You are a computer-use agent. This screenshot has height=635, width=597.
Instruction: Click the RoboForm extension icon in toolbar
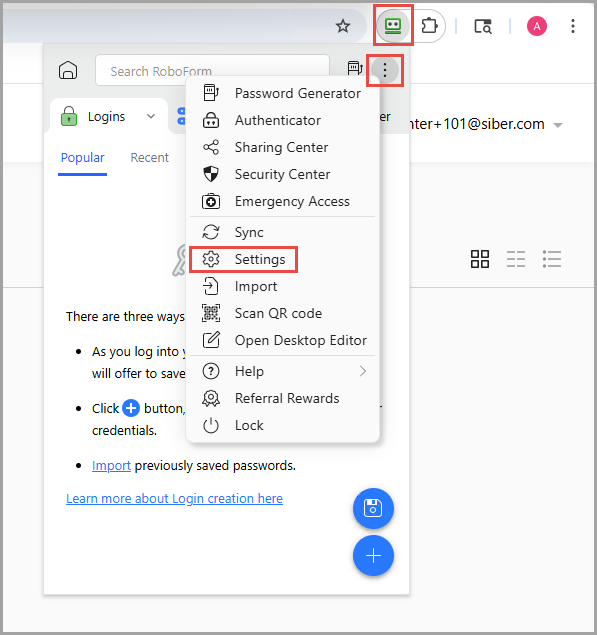coord(392,26)
